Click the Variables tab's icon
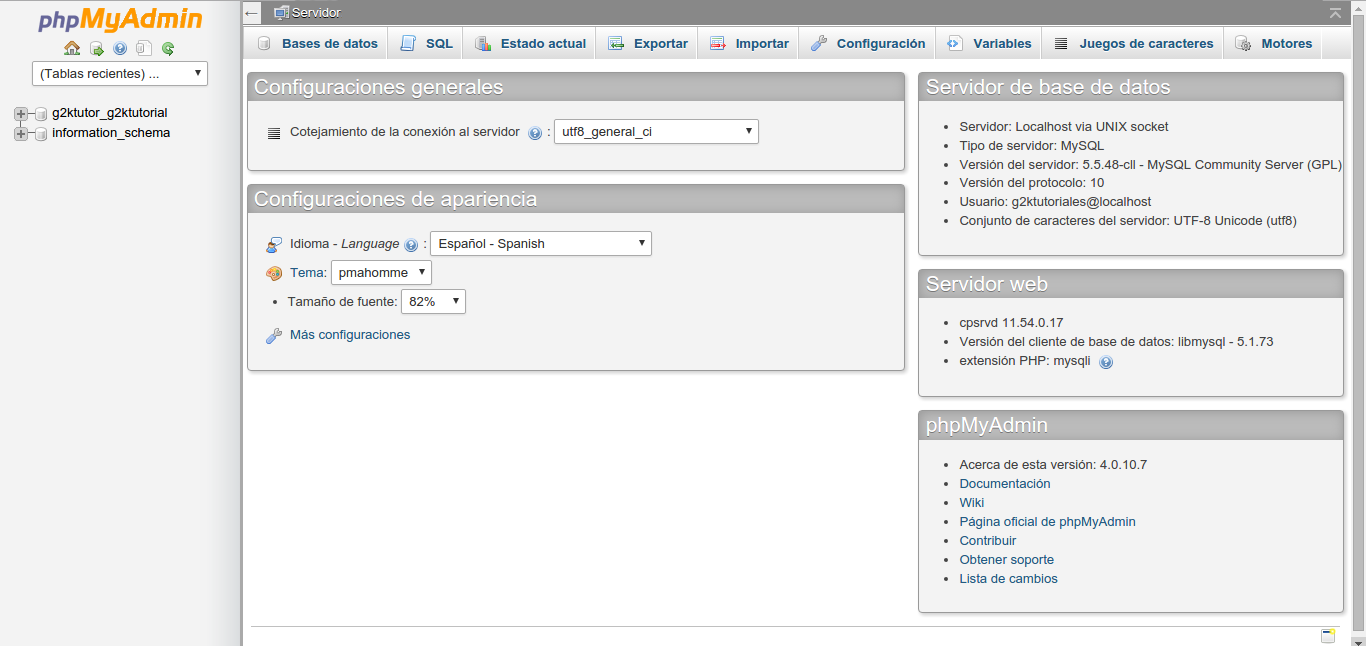1366x646 pixels. click(x=955, y=43)
